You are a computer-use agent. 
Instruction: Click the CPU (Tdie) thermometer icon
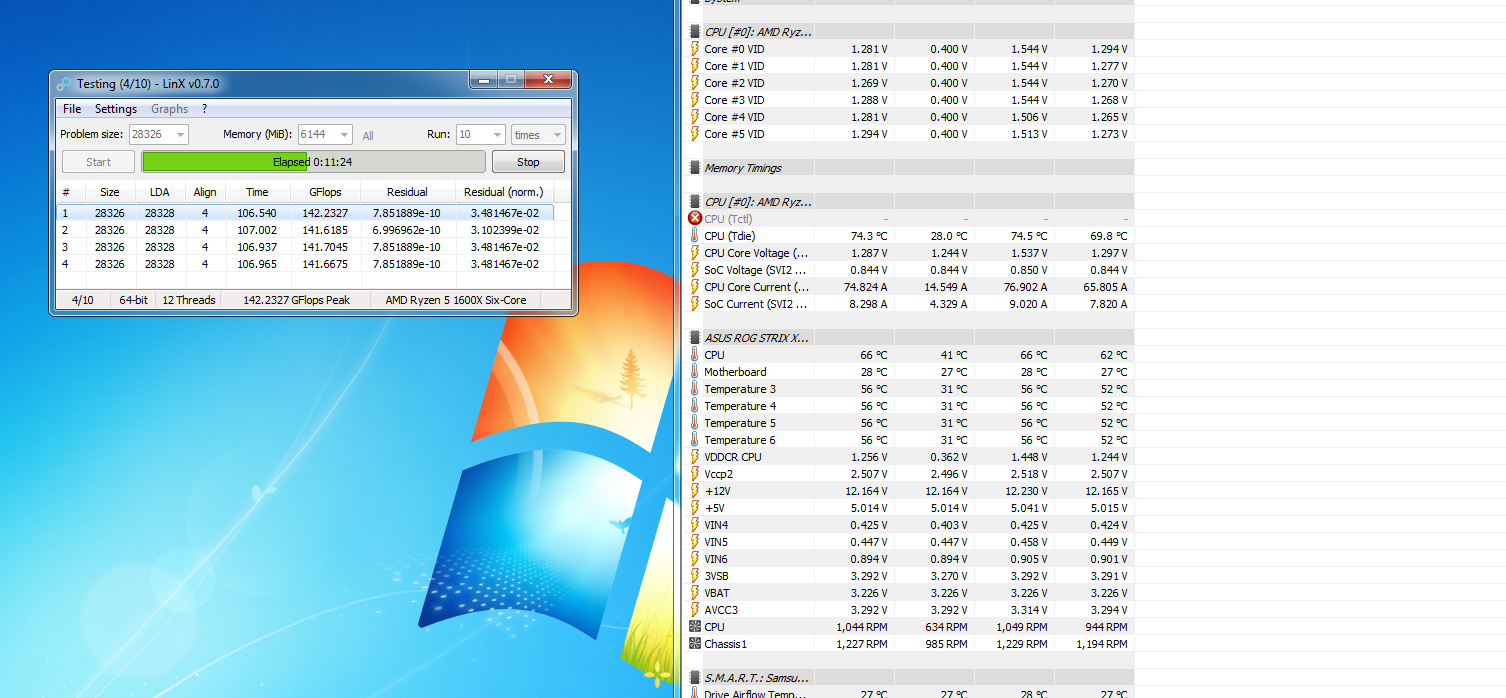(x=695, y=236)
